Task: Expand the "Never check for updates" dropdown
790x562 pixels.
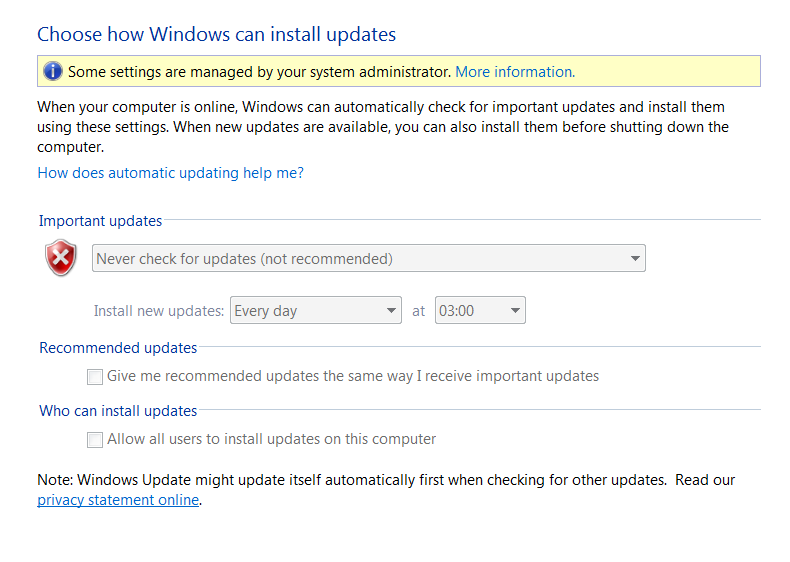Action: 368,259
